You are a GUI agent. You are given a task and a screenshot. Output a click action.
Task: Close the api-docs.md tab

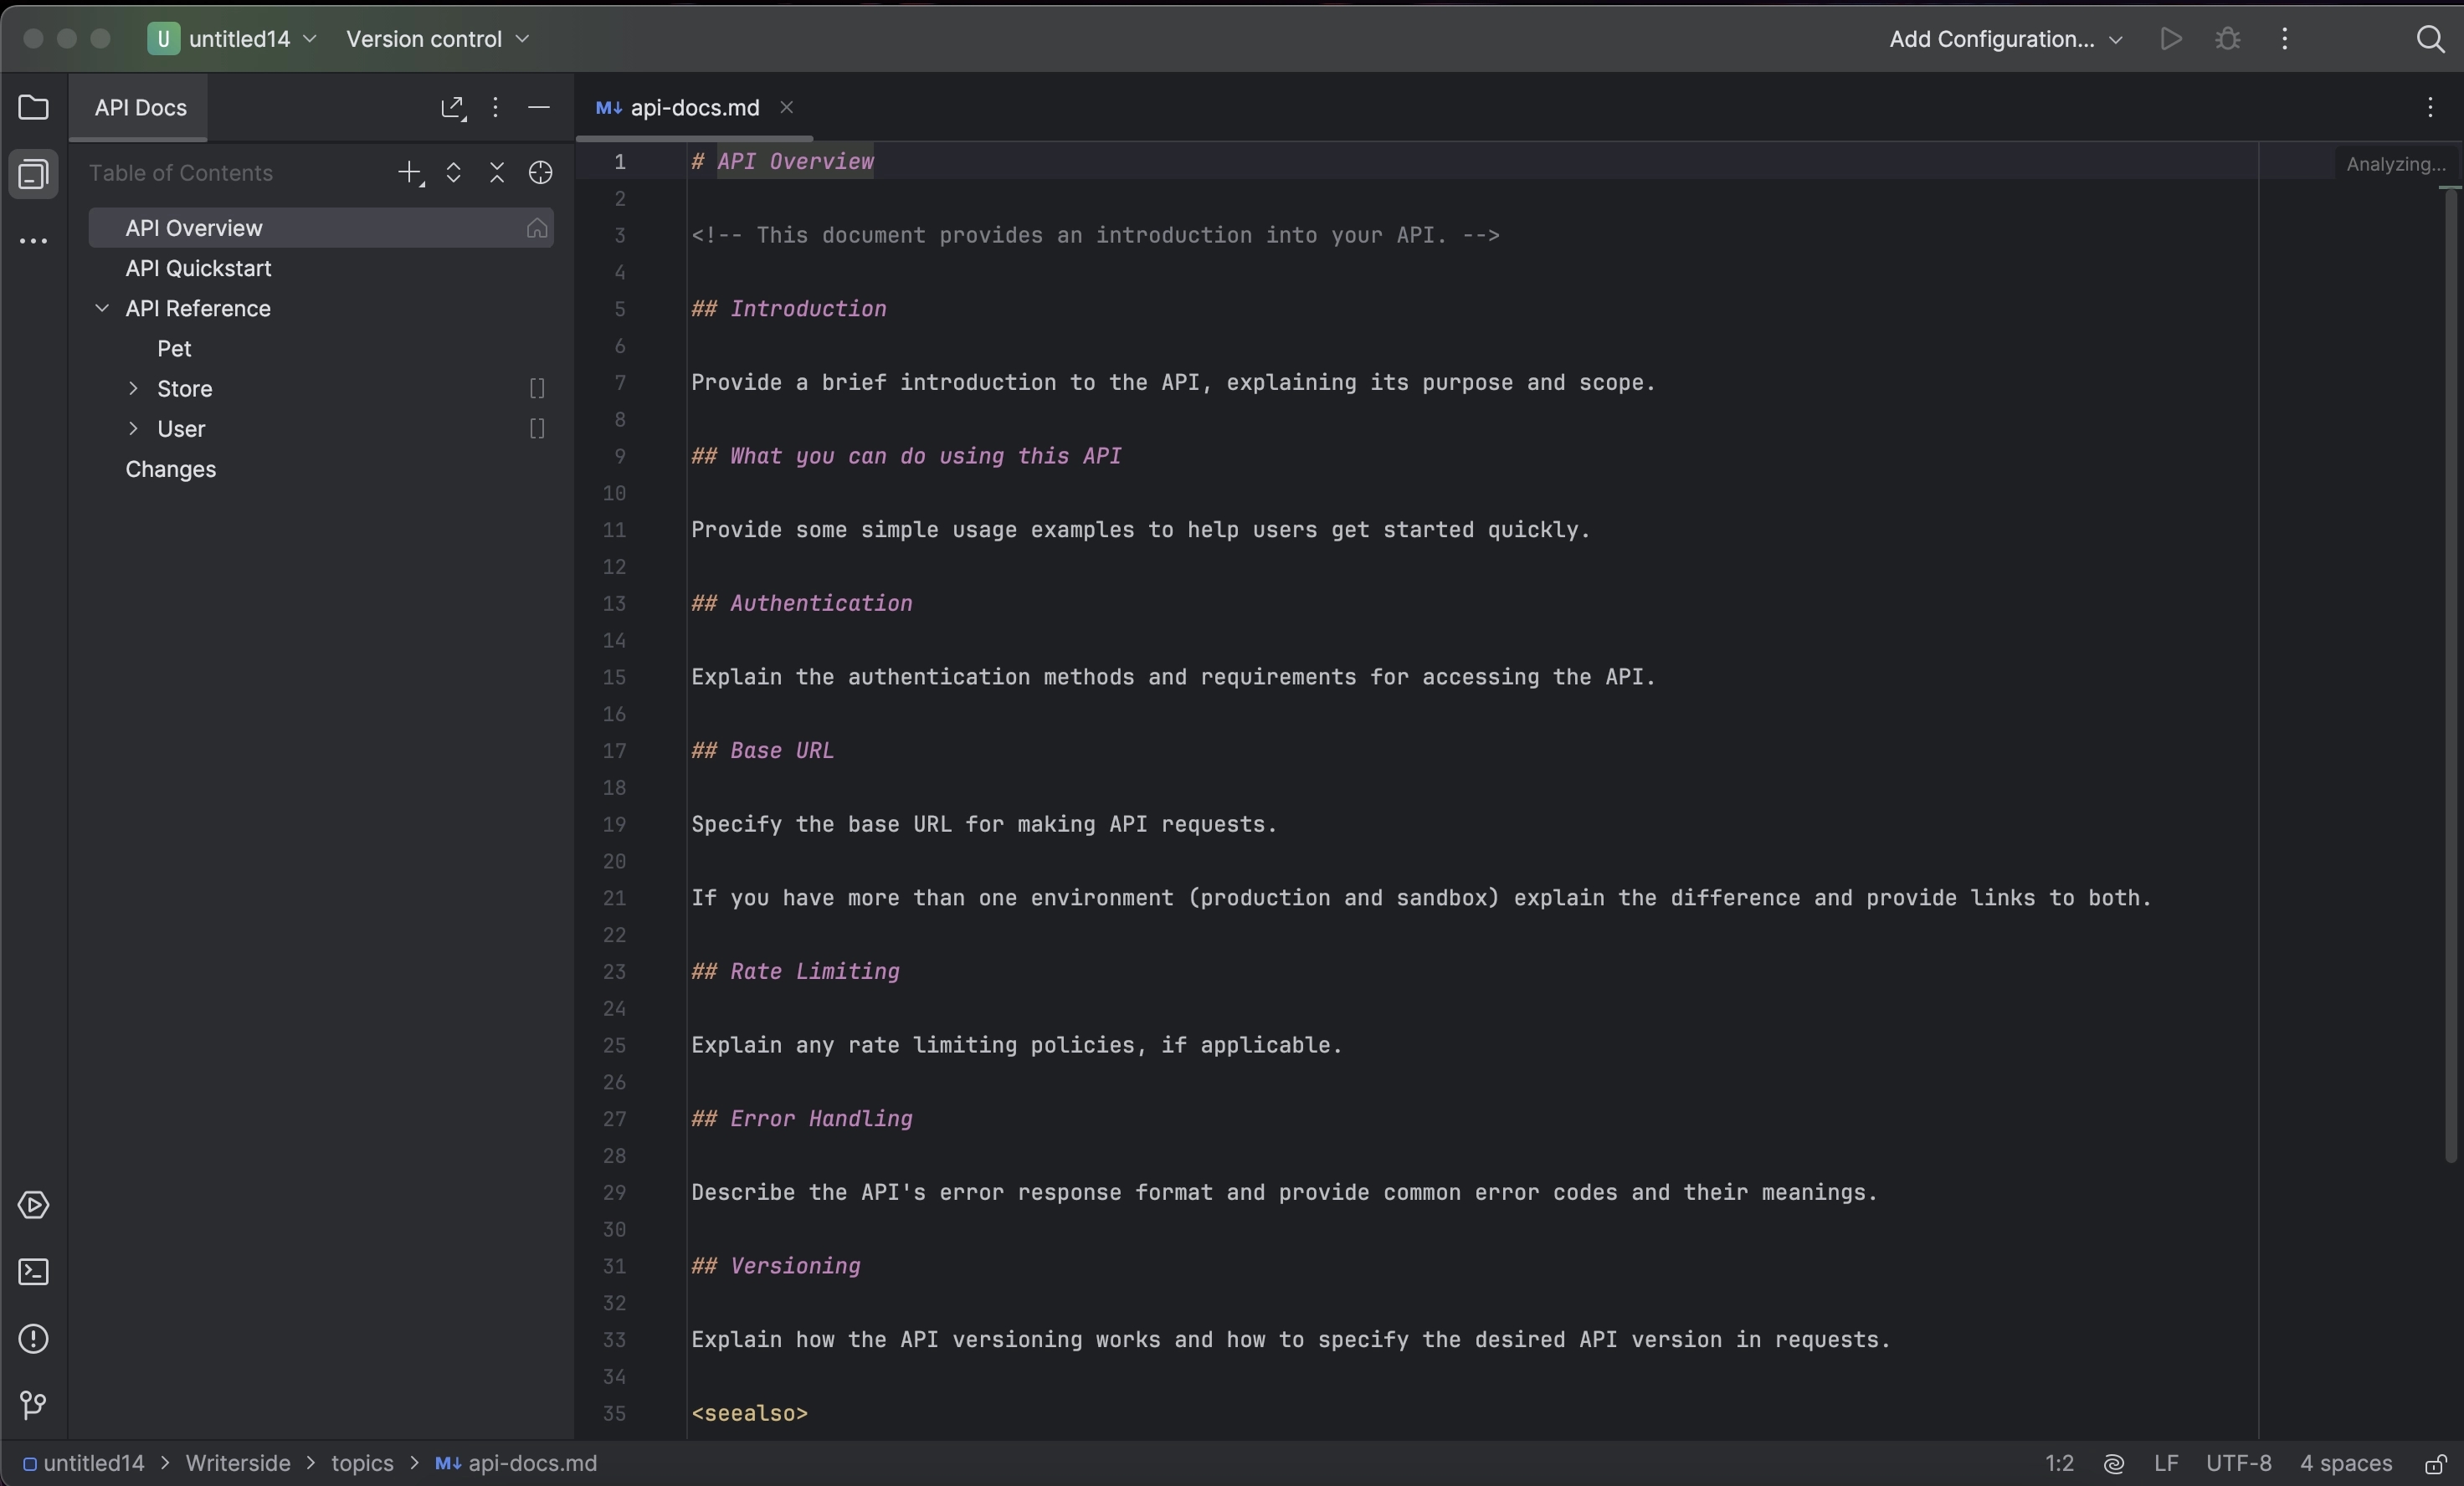click(787, 107)
